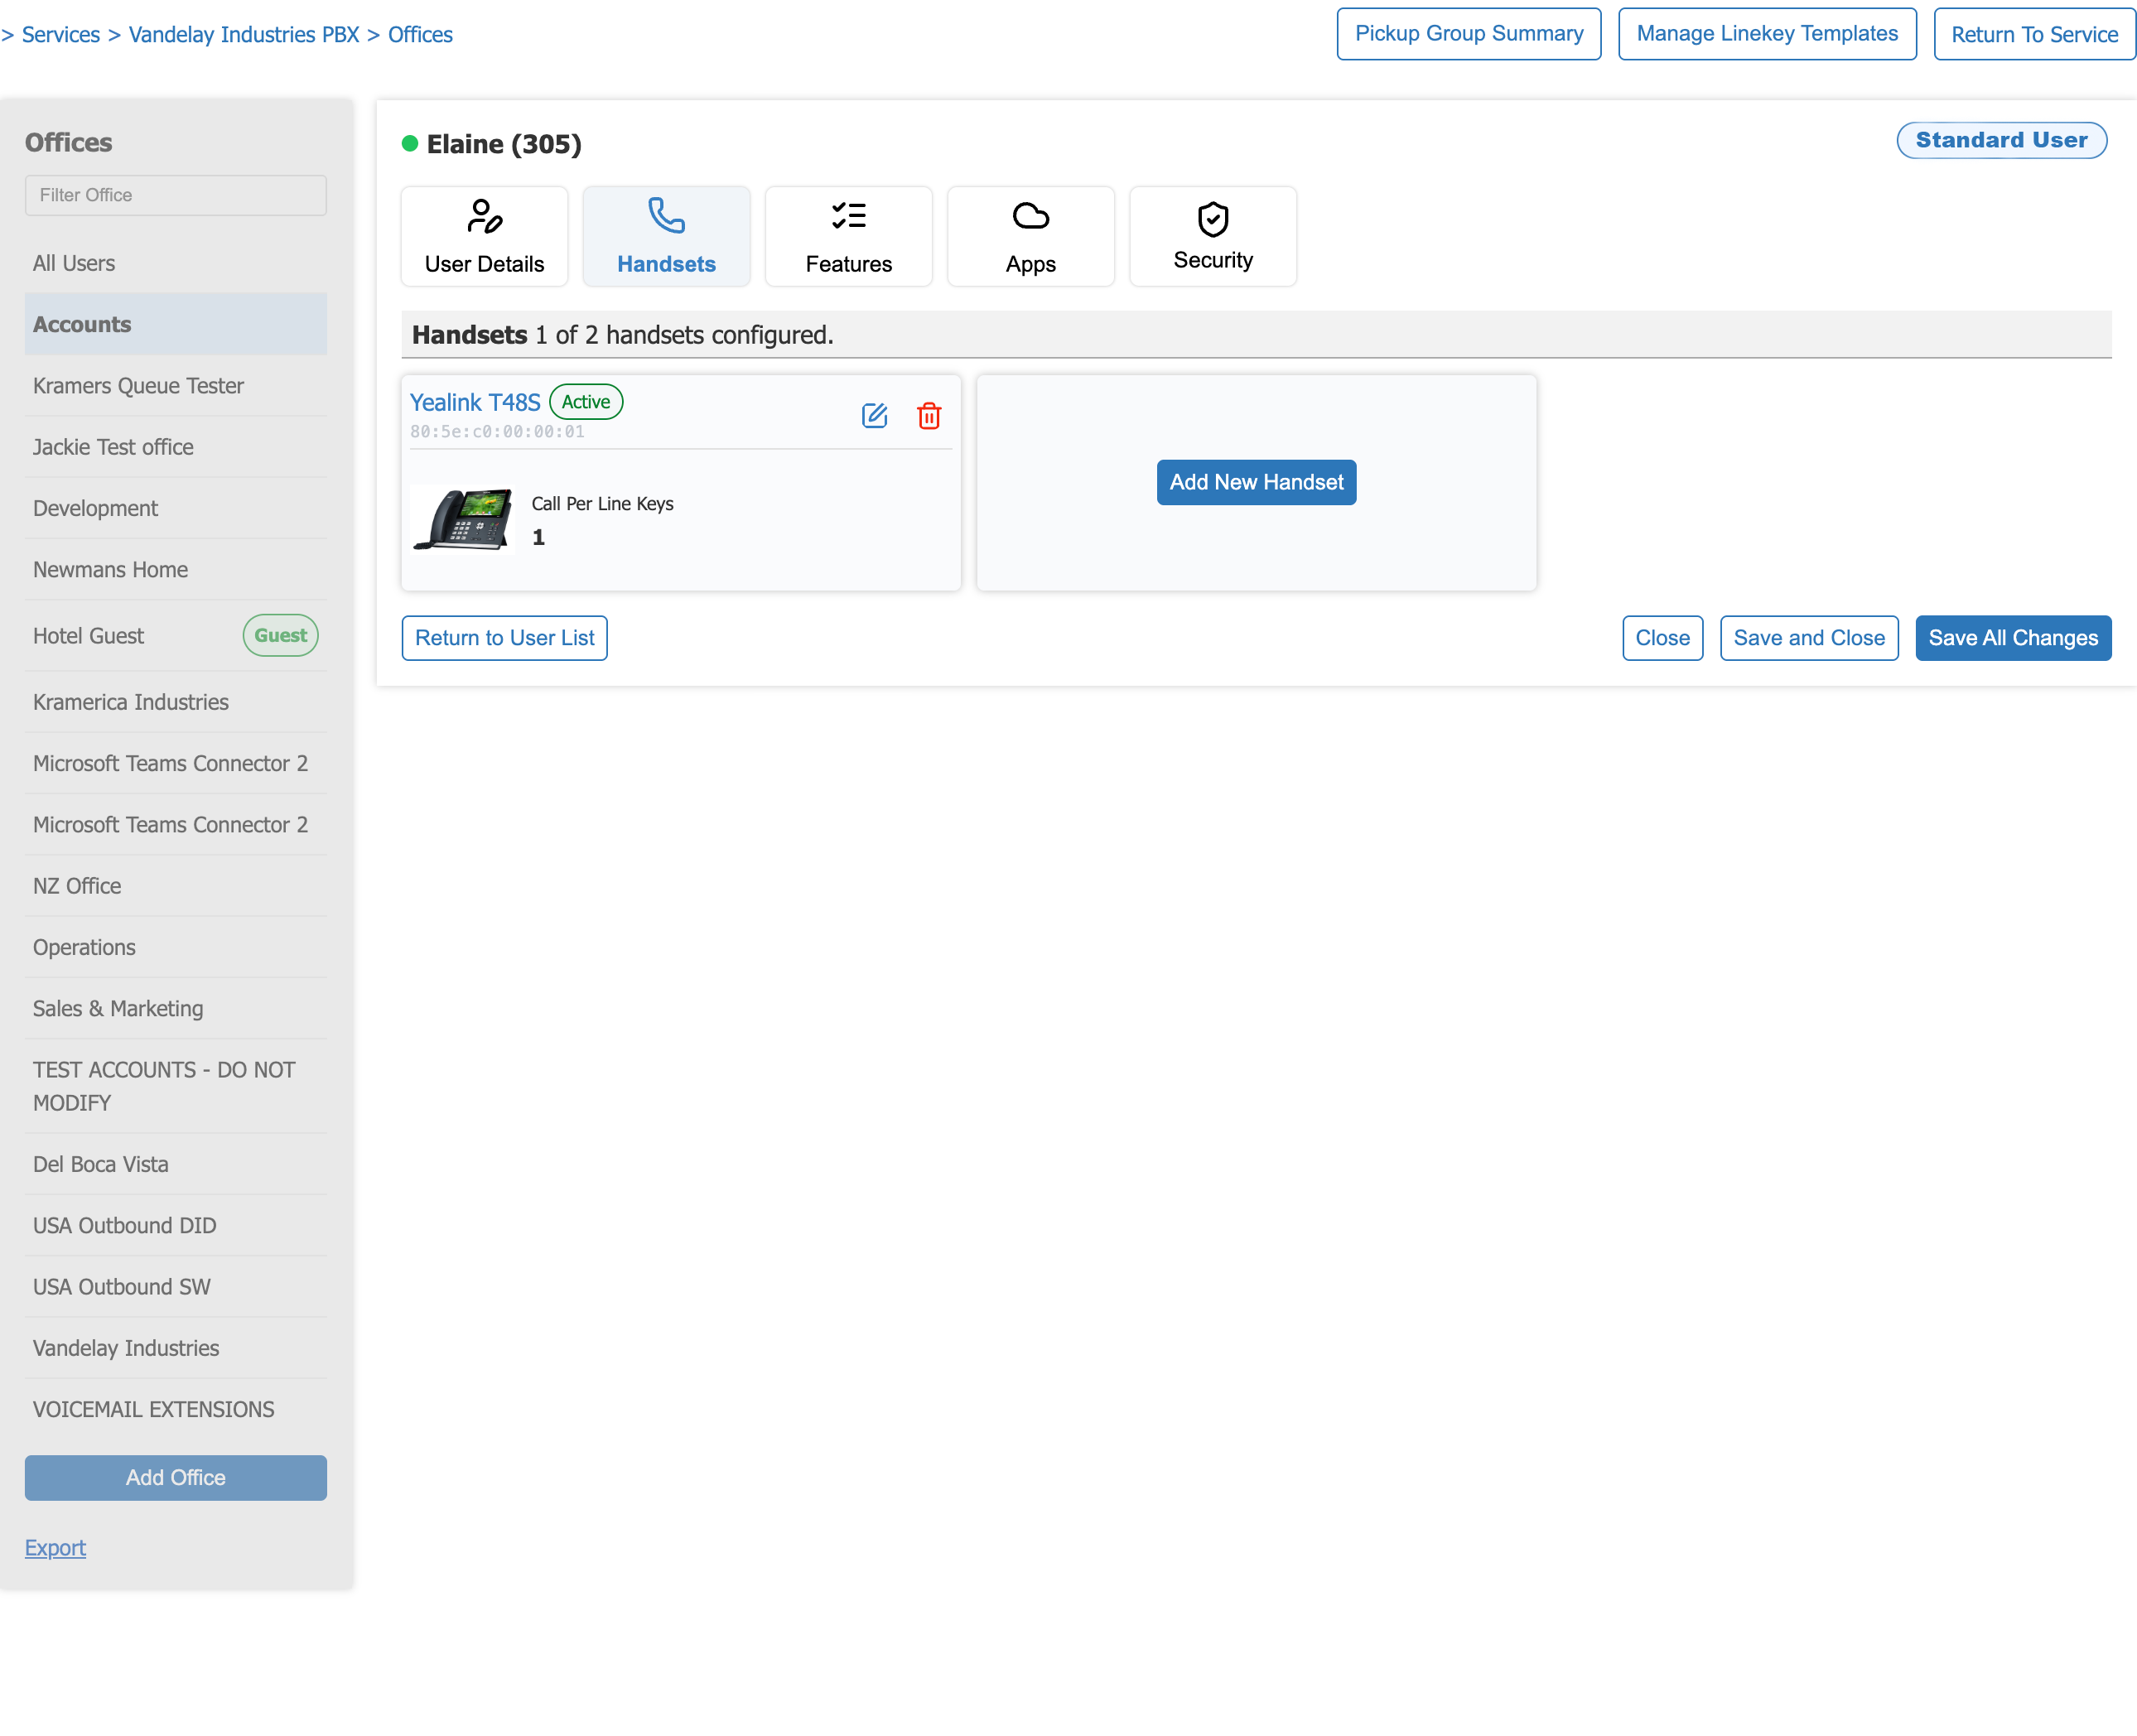Viewport: 2137px width, 1736px height.
Task: Click Add New Handset button
Action: 1256,482
